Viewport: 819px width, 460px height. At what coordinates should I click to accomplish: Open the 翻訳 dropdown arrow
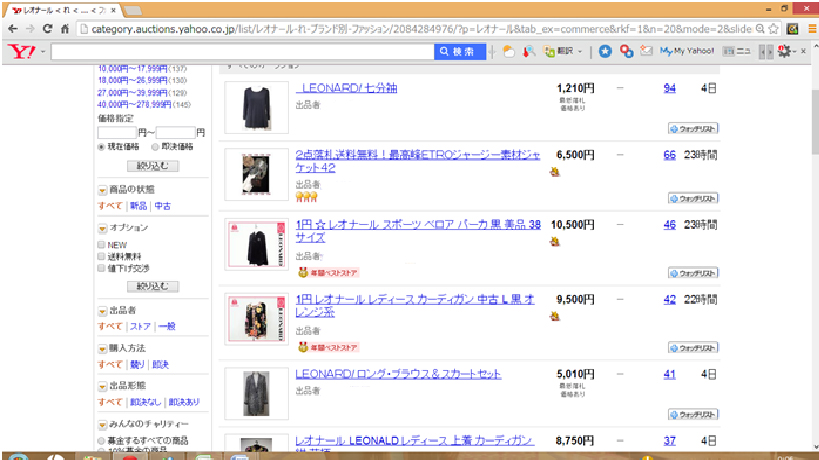(580, 52)
